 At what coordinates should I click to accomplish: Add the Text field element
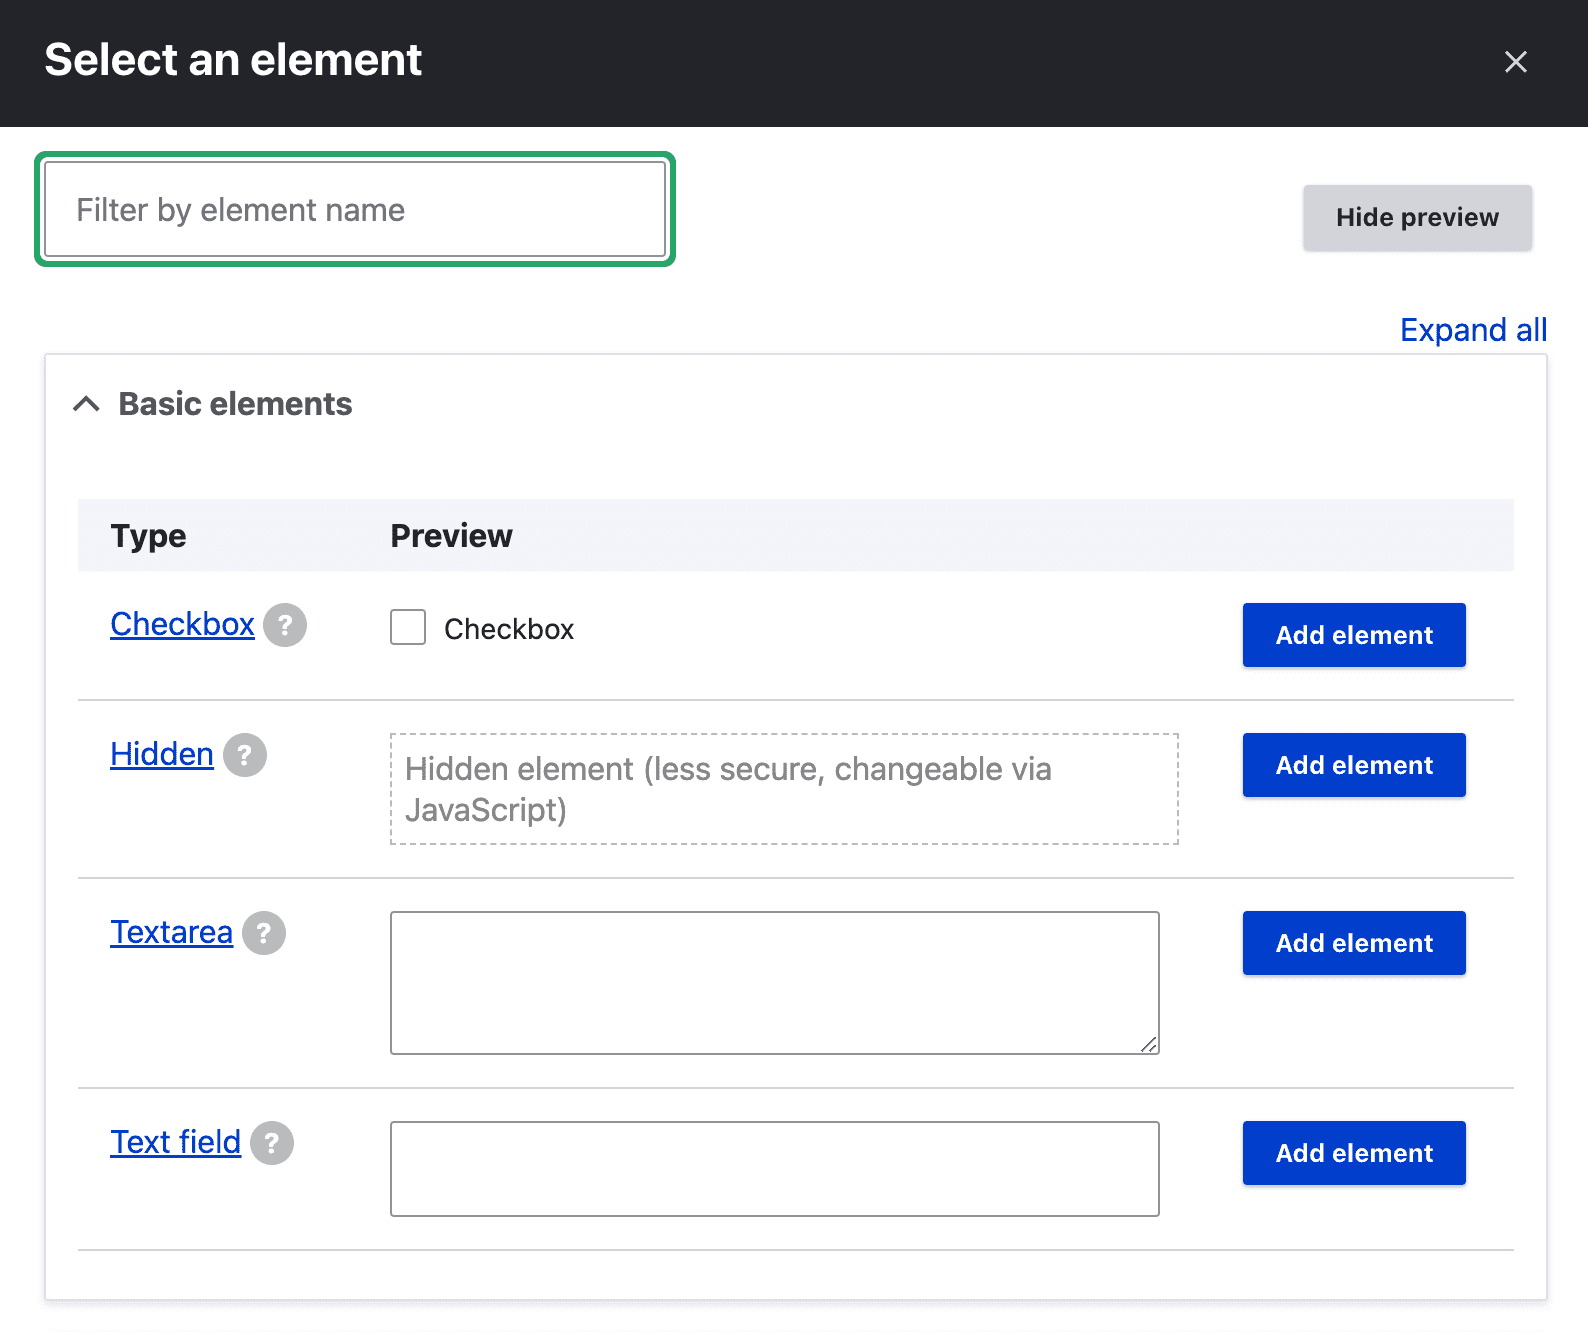tap(1354, 1153)
